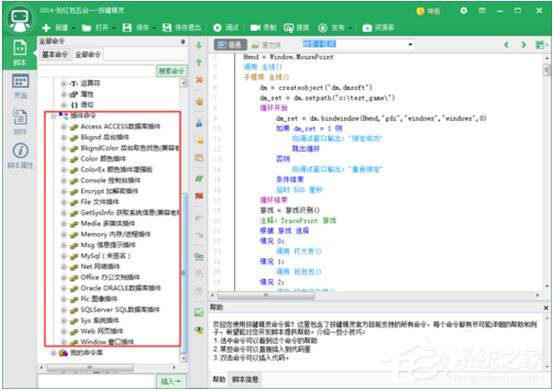Click the red uncomment icon
The height and width of the screenshot is (391, 553).
pyautogui.click(x=199, y=196)
